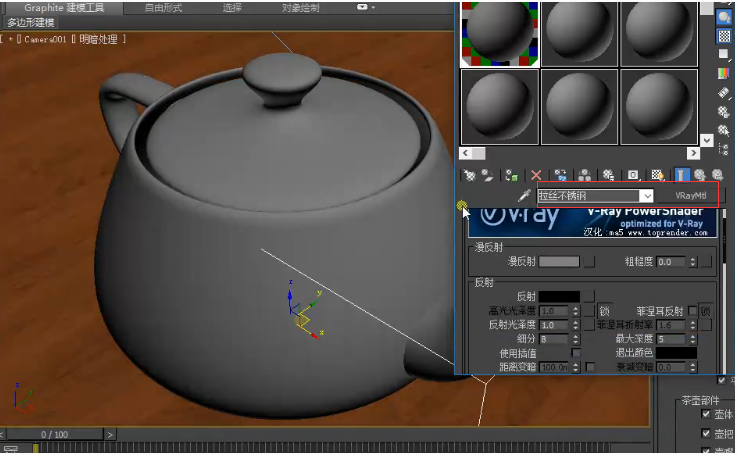The width and height of the screenshot is (737, 455).
Task: Click the 高光光泽度 map slot button
Action: (589, 311)
